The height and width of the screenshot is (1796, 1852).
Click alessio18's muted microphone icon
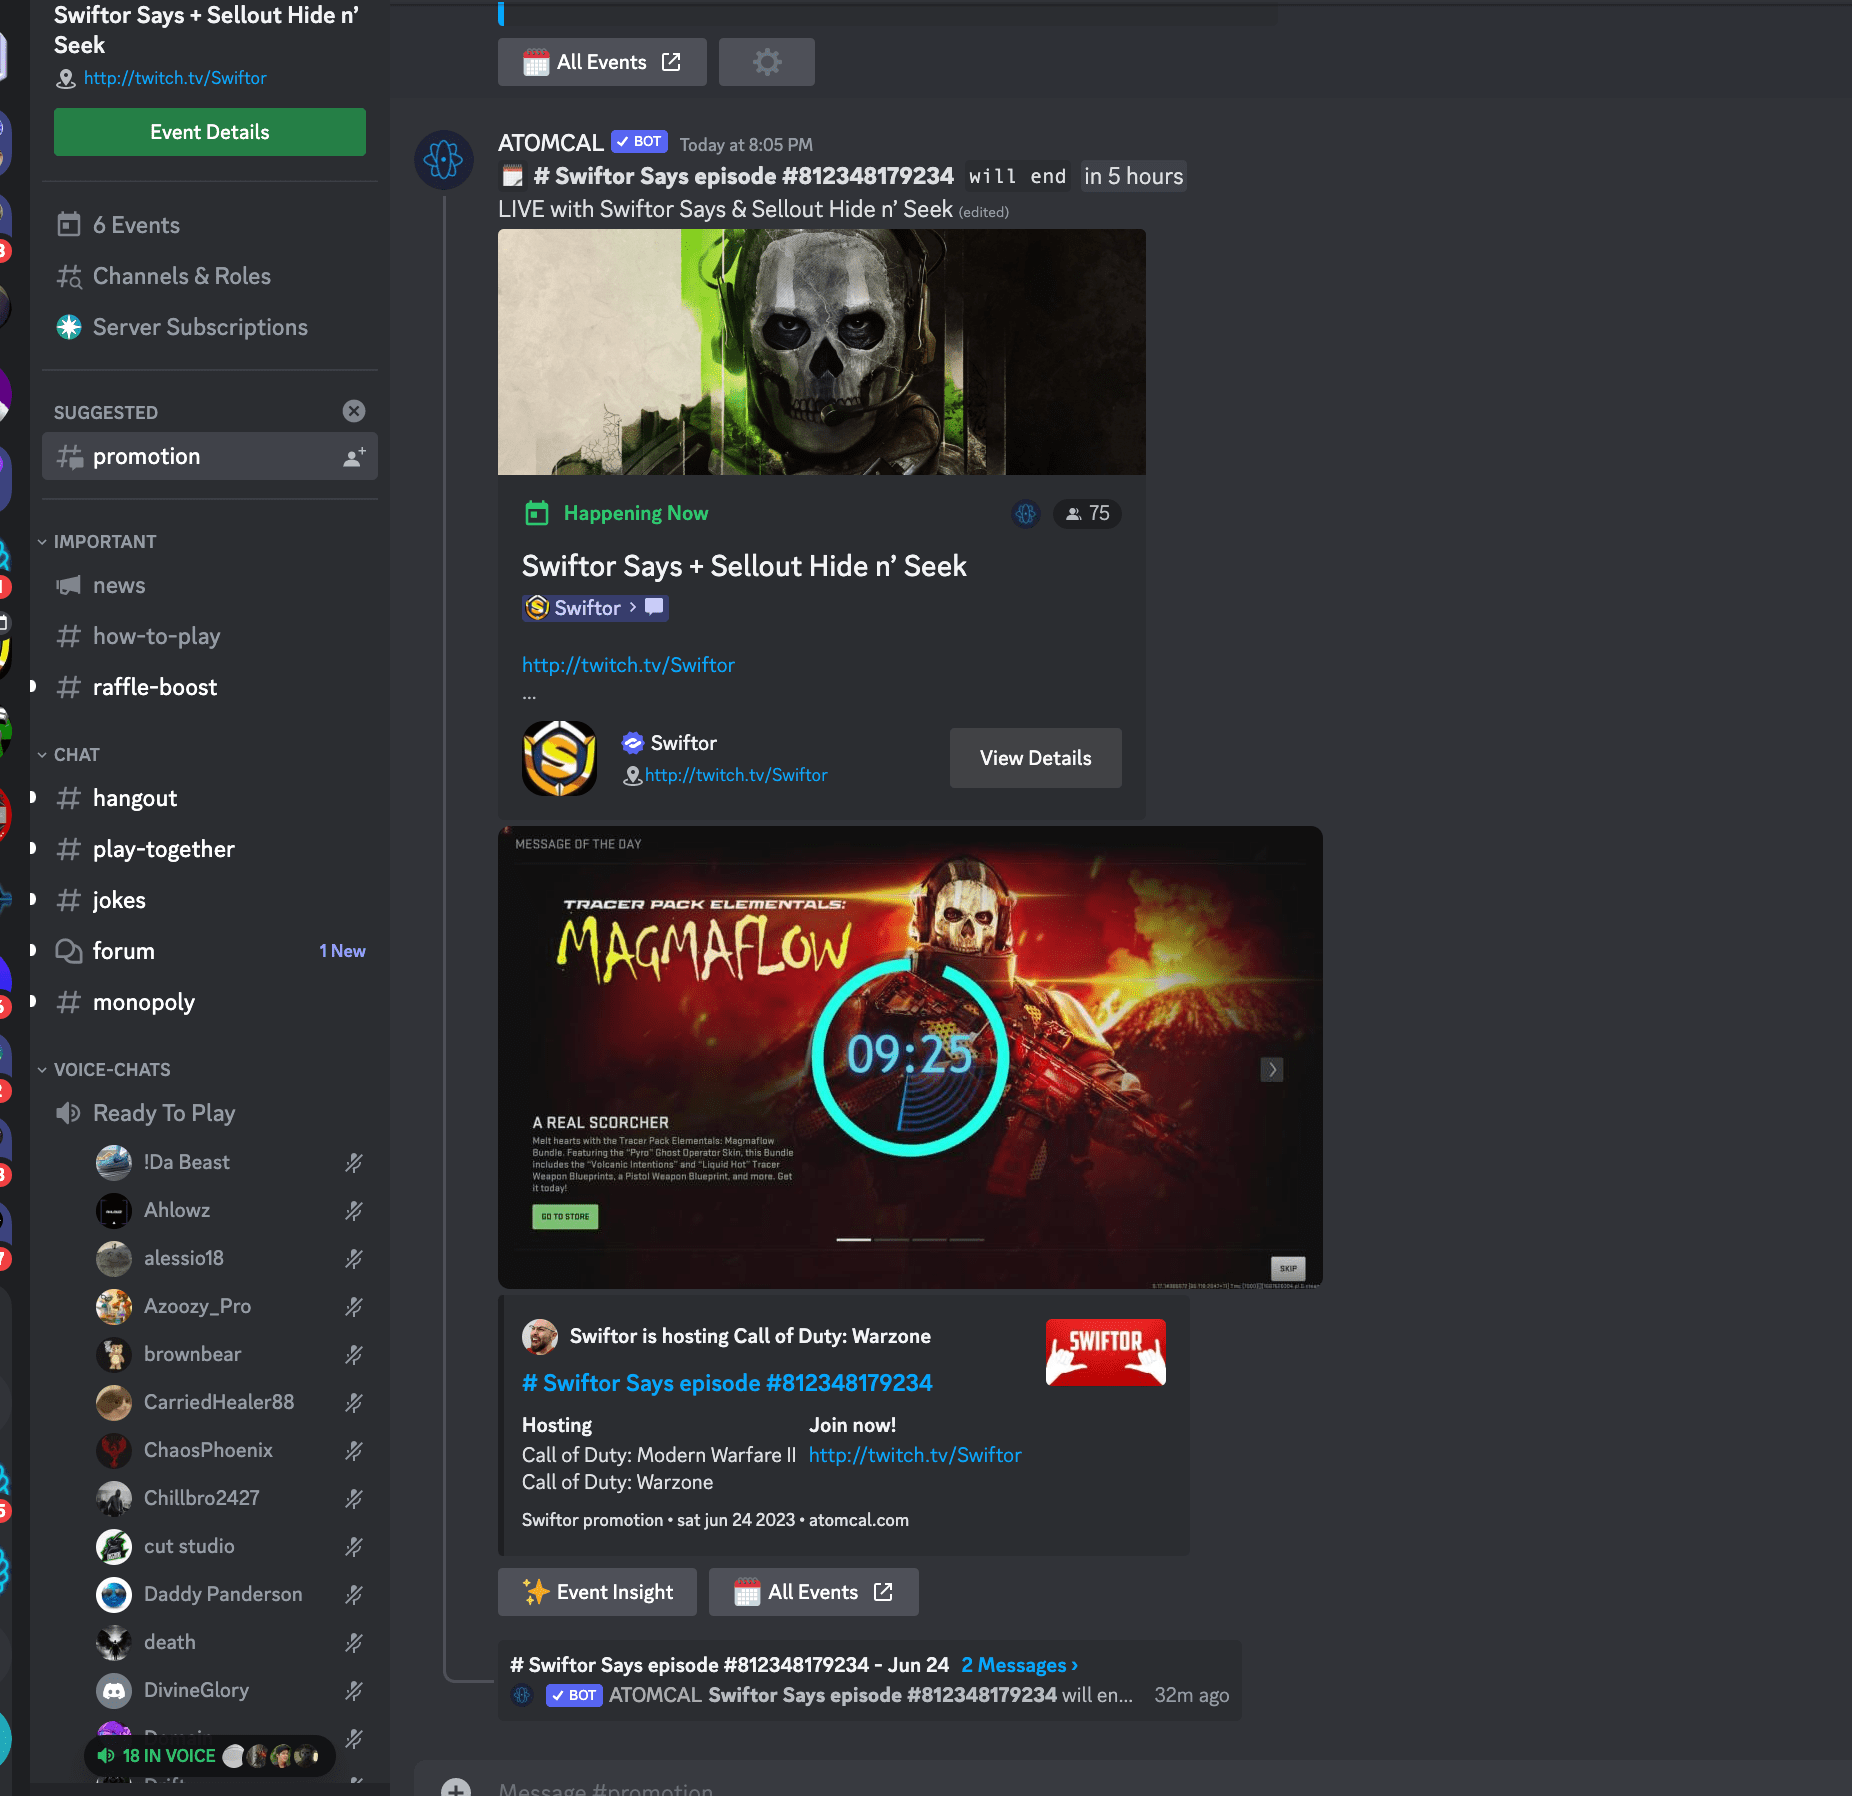pos(354,1258)
